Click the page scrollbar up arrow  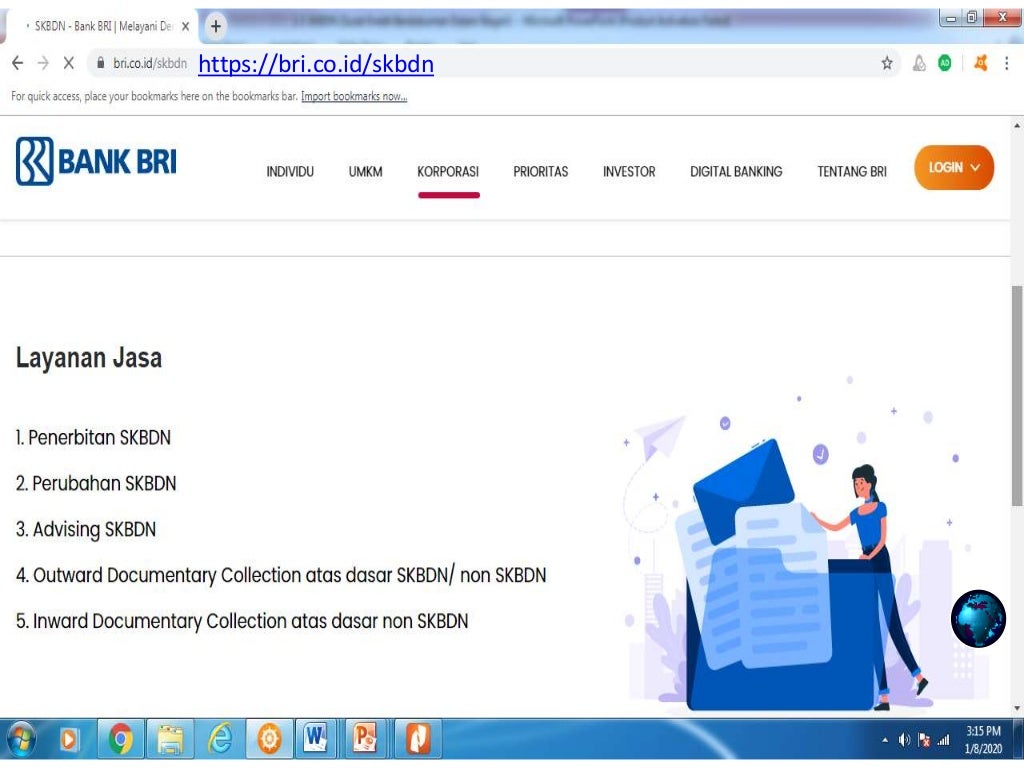click(x=1017, y=125)
